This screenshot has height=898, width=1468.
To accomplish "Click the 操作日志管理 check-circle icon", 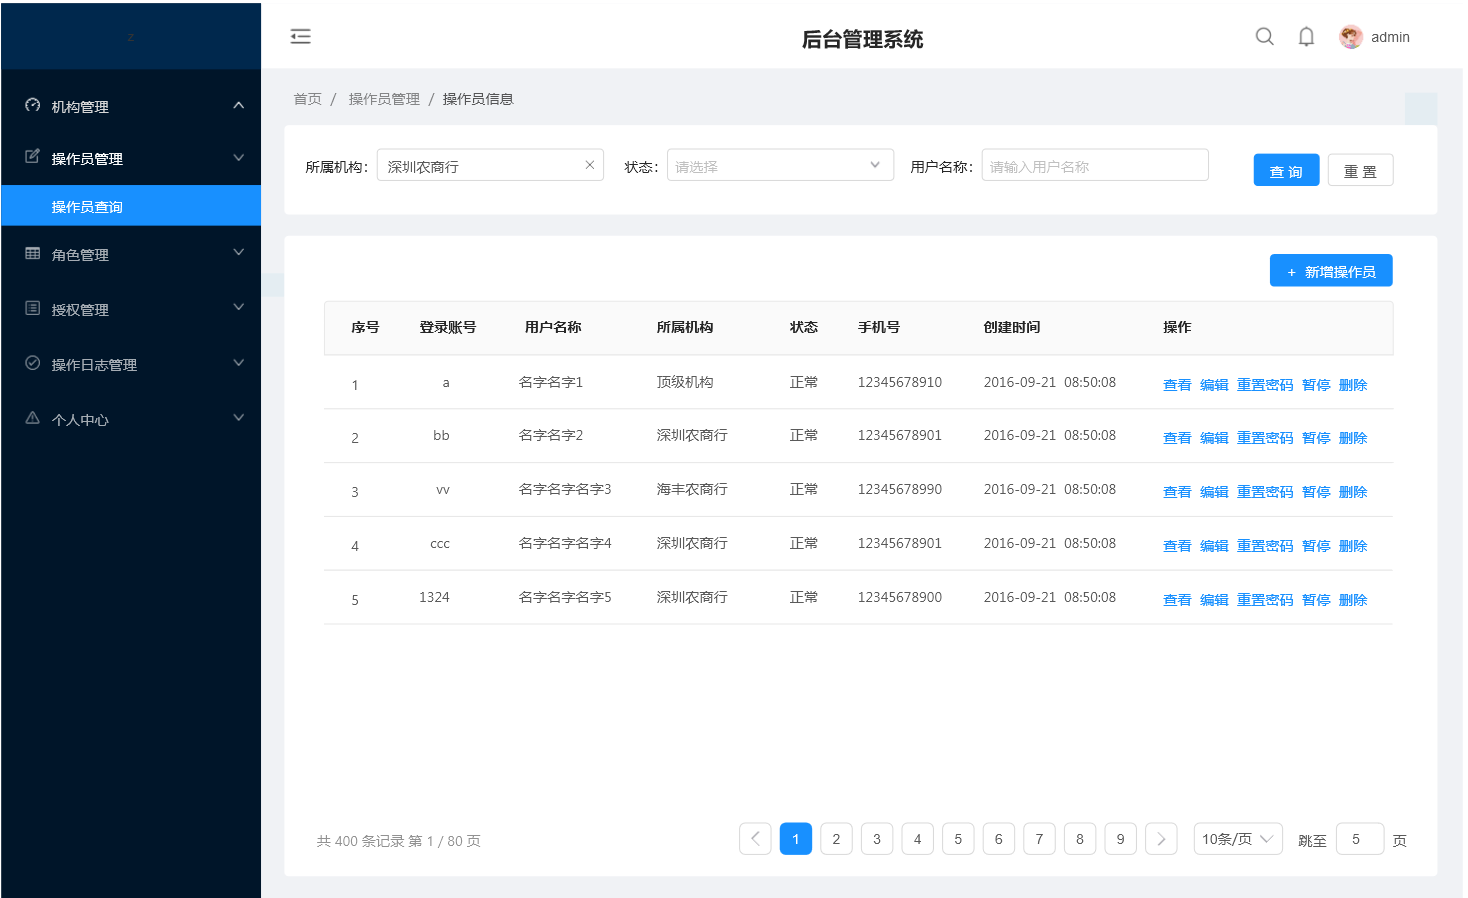I will tap(33, 363).
